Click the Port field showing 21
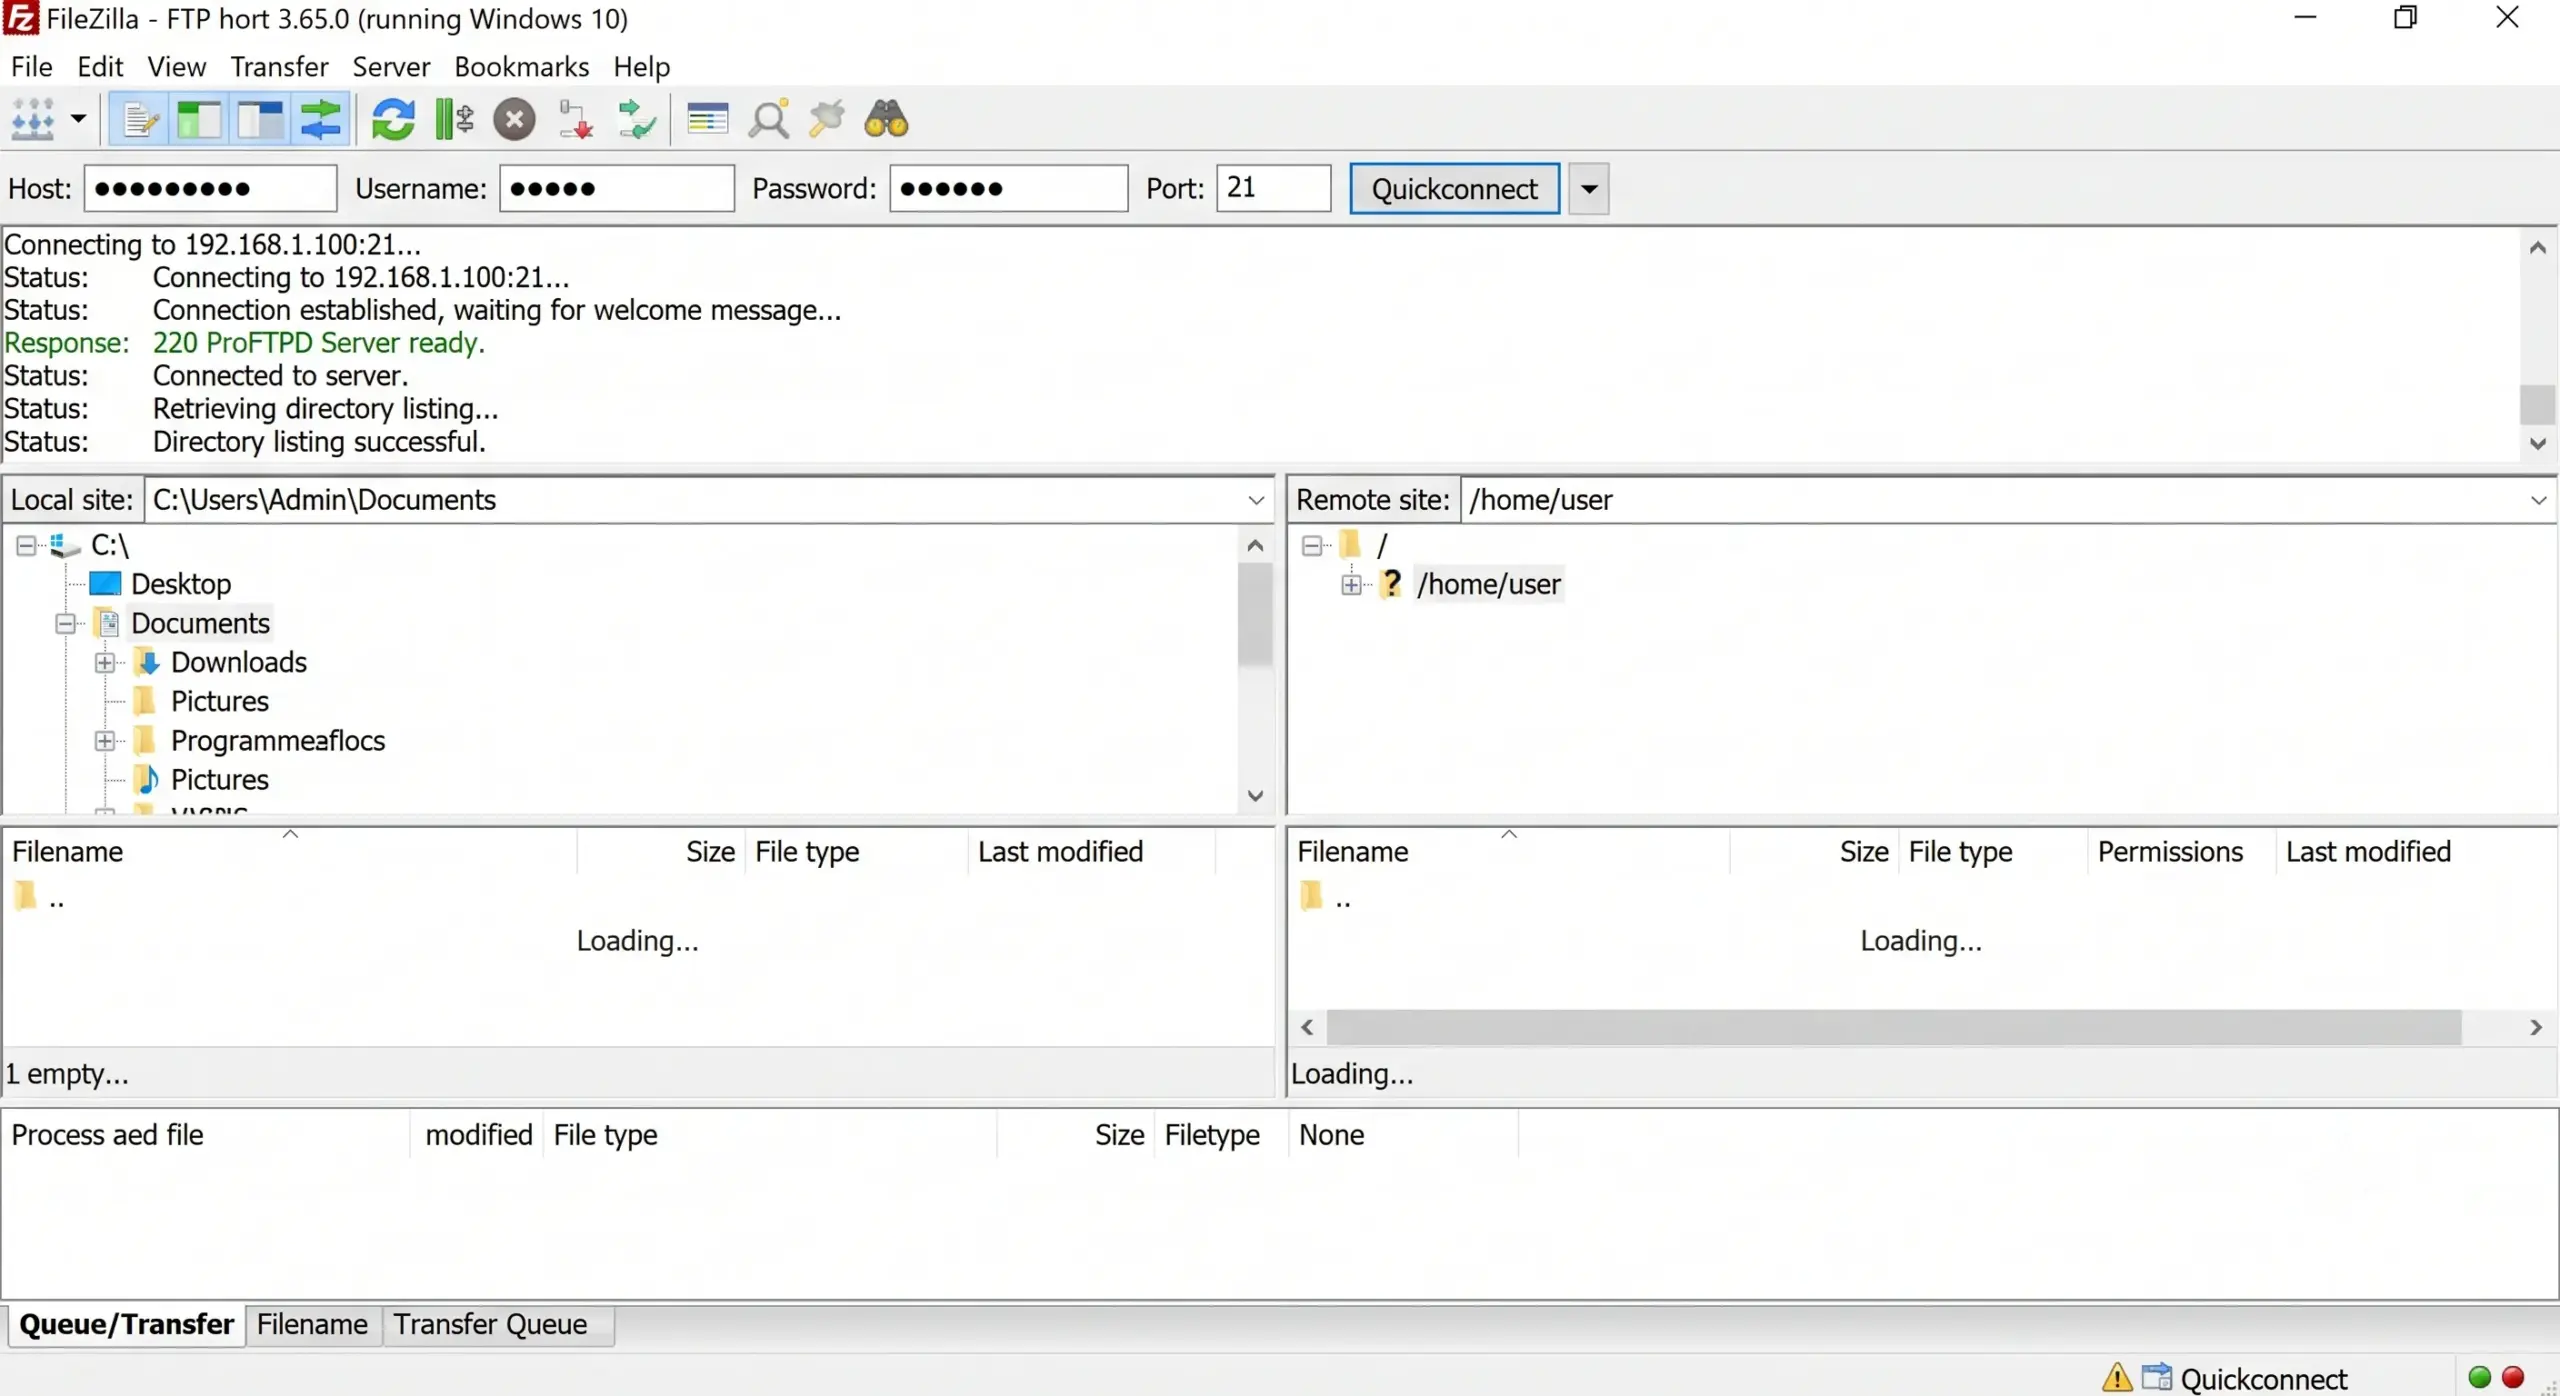The width and height of the screenshot is (2560, 1396). [x=1273, y=188]
